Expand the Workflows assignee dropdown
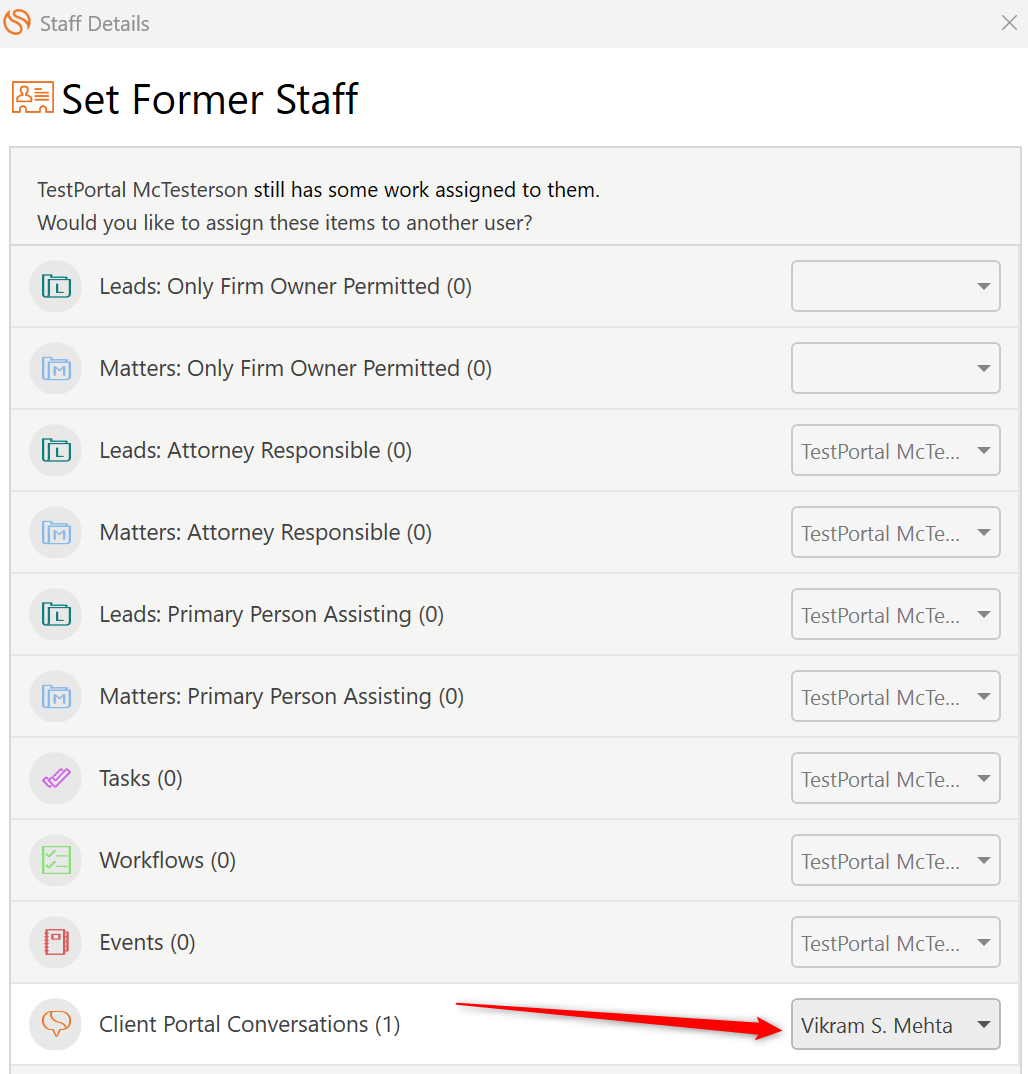The height and width of the screenshot is (1074, 1028). coord(895,861)
